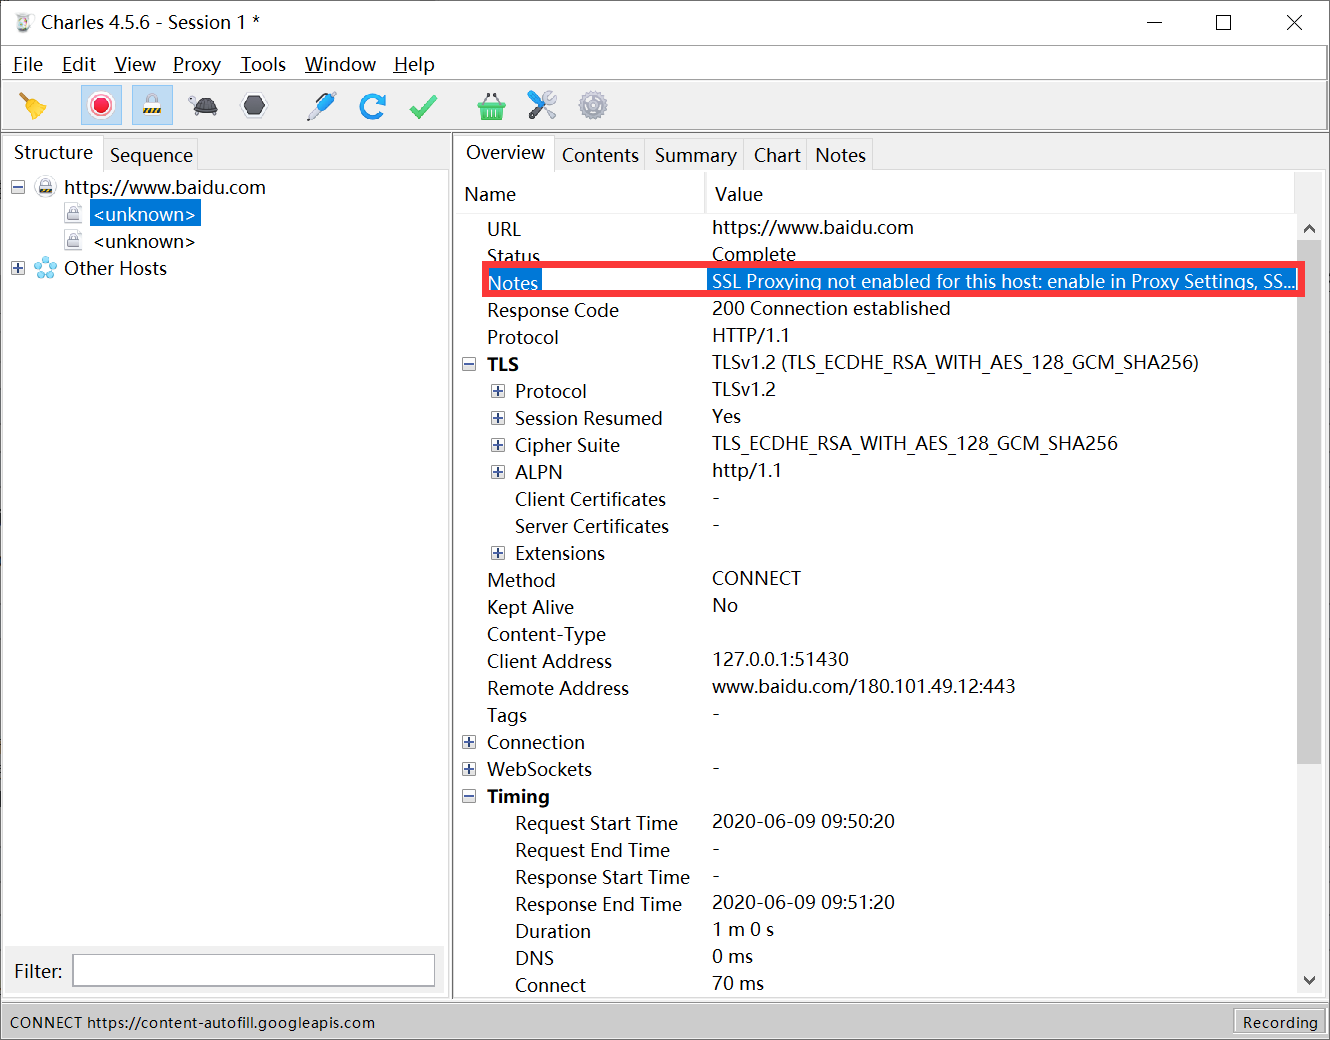Select the URL row value
This screenshot has height=1040, width=1330.
pos(813,228)
